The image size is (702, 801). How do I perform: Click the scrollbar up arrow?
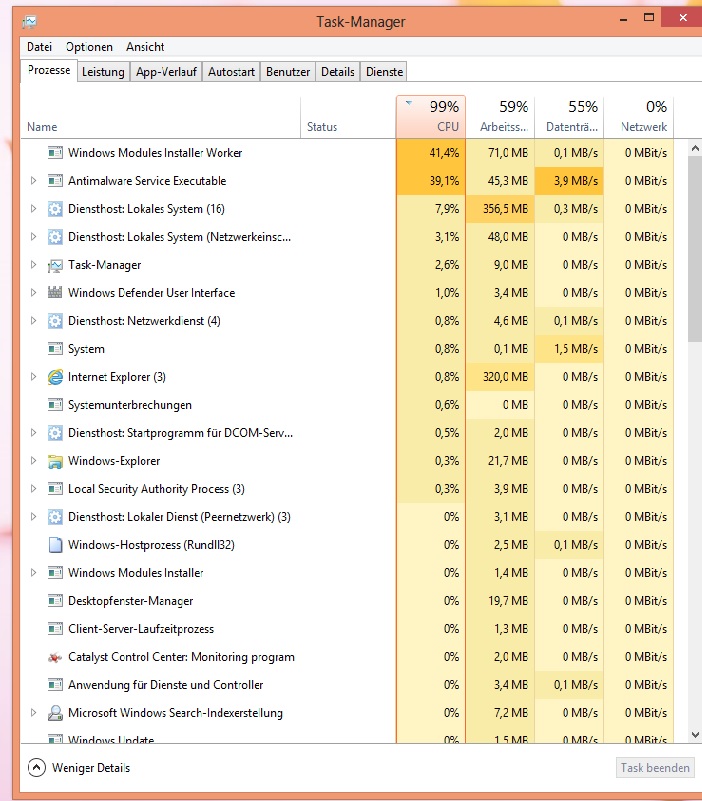(695, 148)
